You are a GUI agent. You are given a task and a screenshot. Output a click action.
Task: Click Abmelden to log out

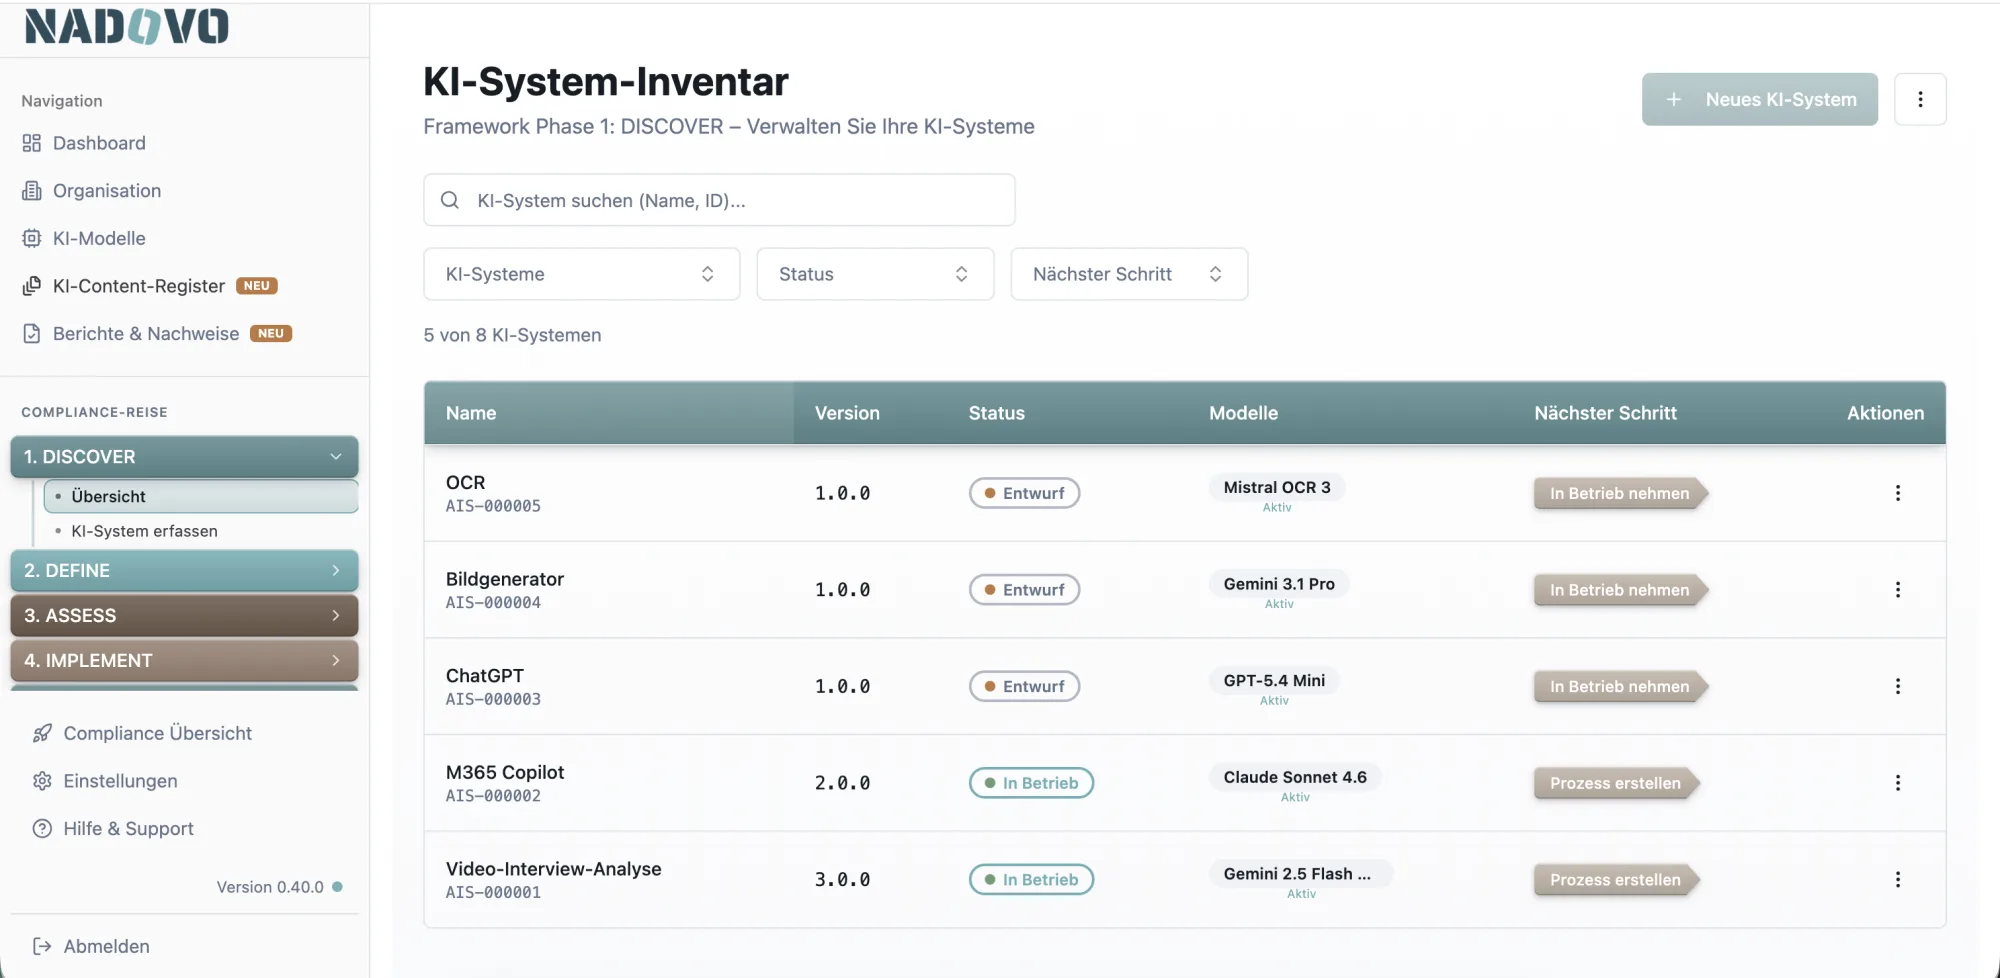pos(106,946)
